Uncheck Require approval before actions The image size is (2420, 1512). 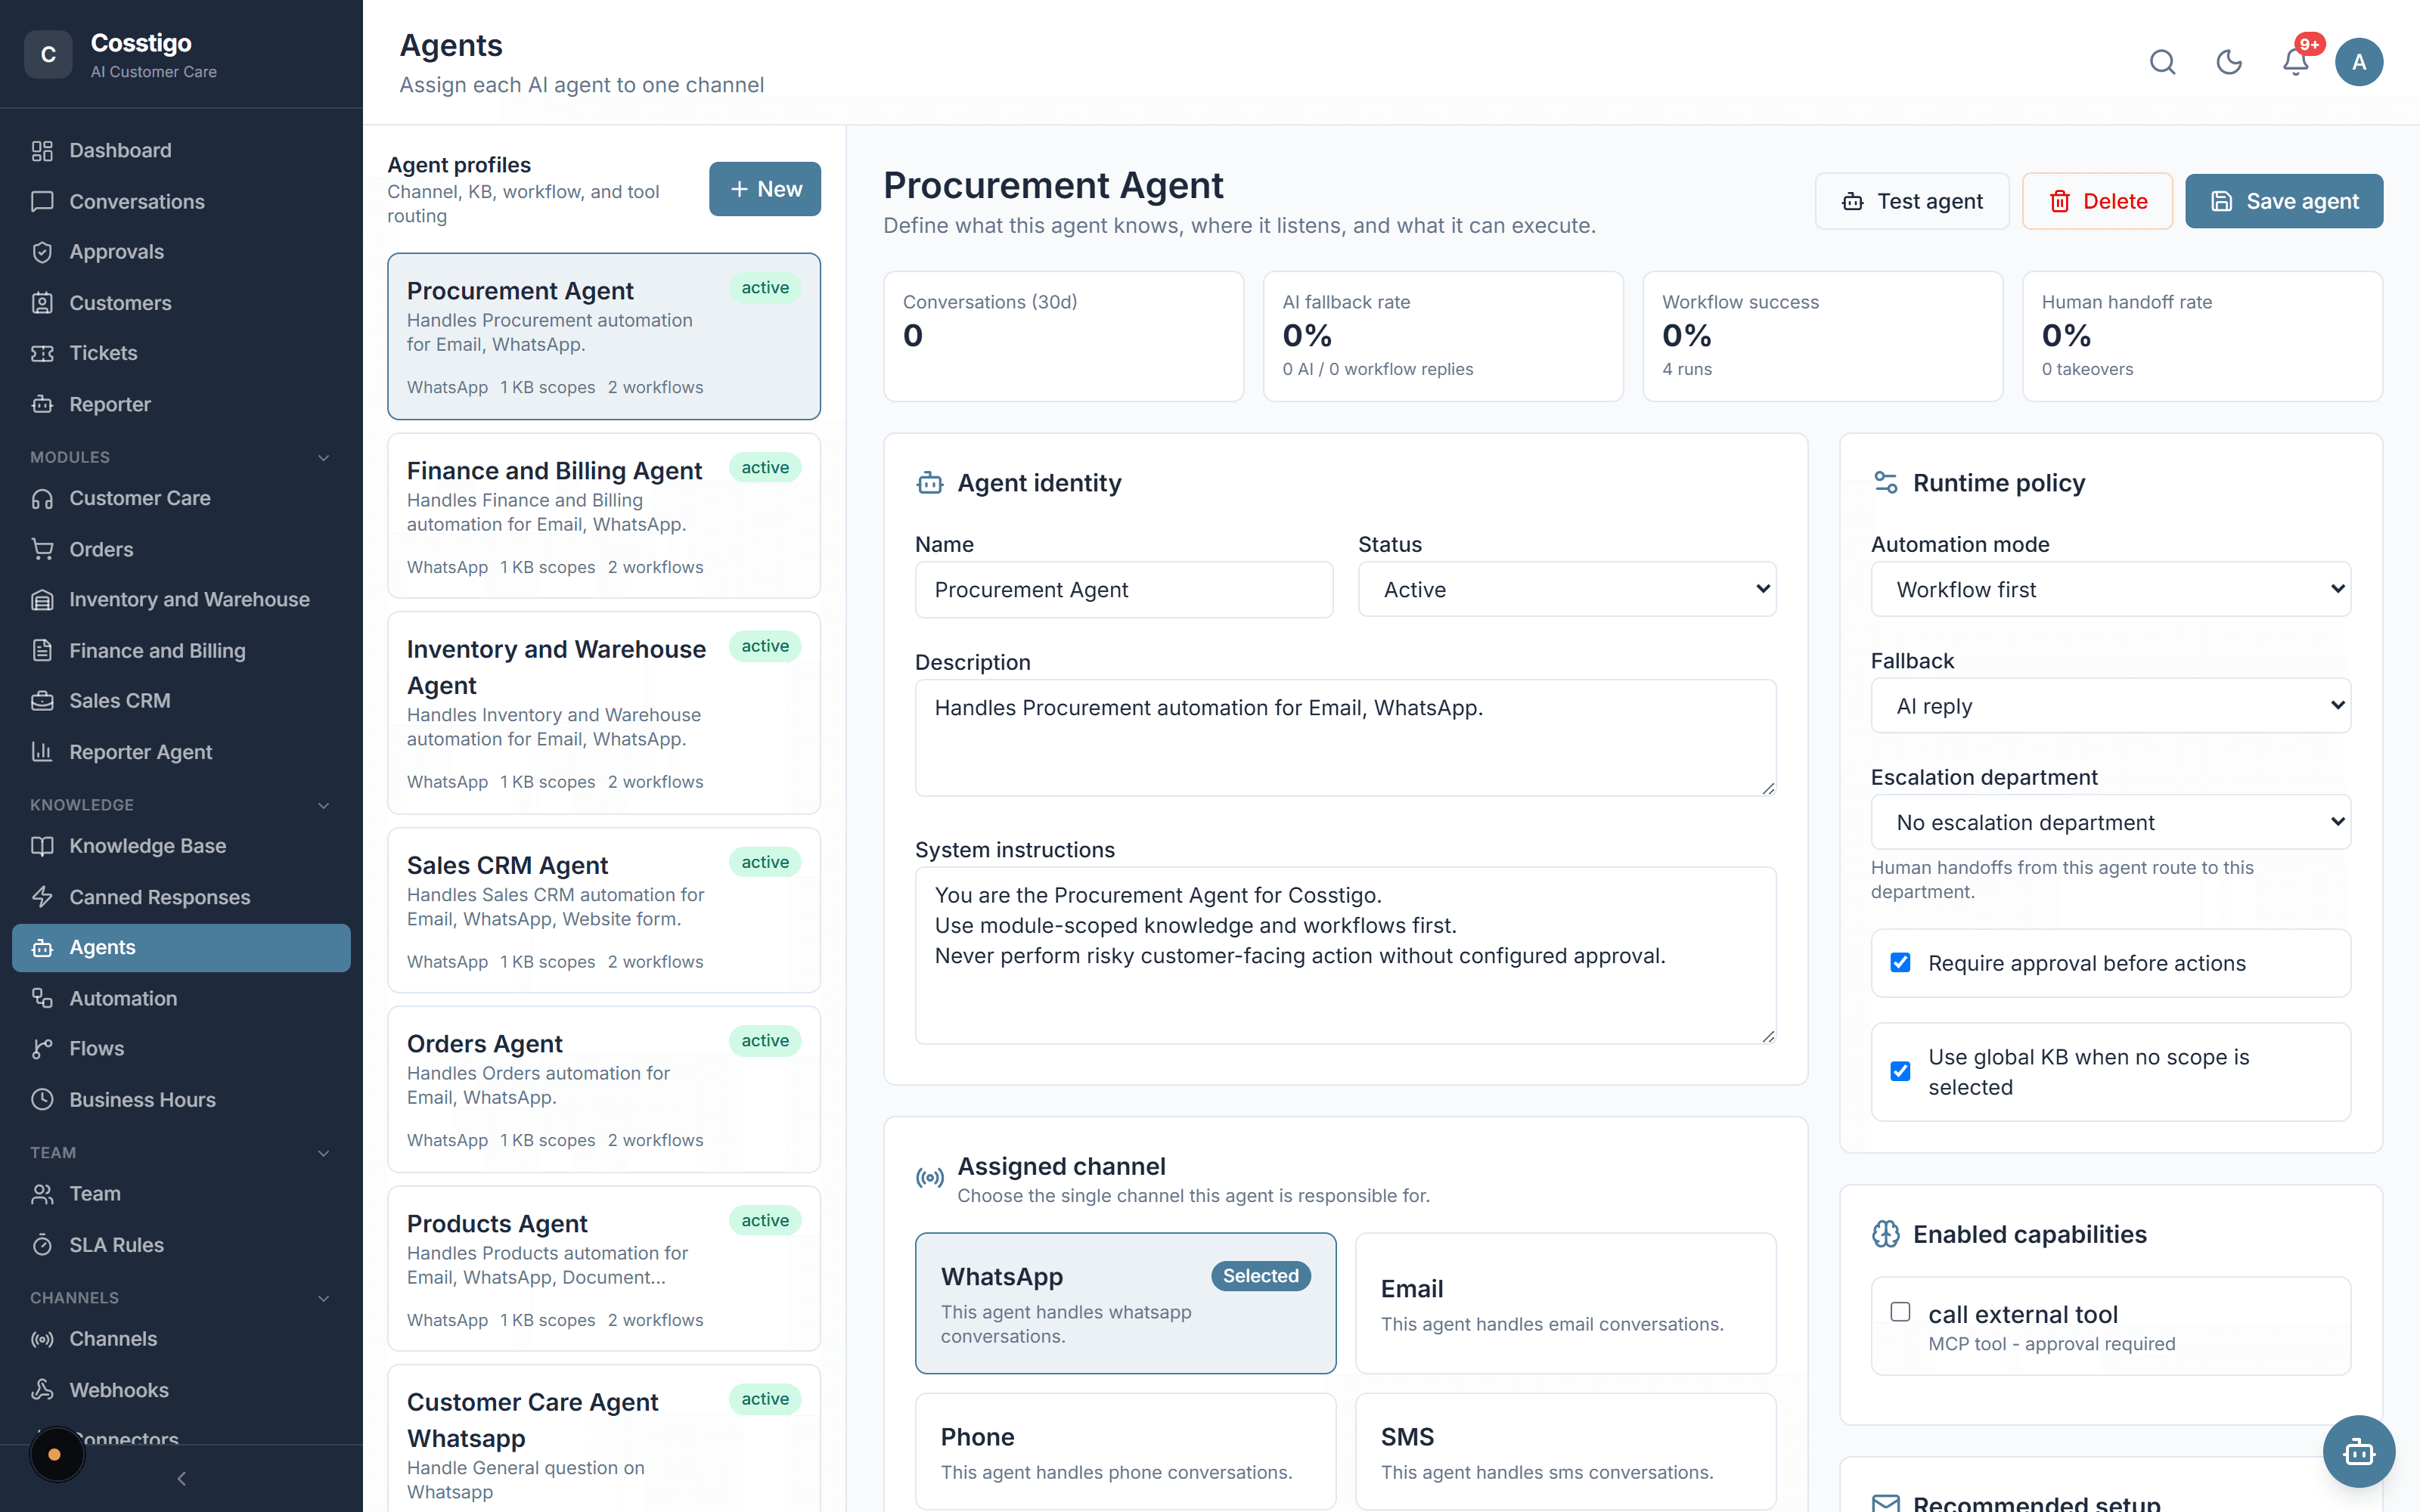[x=1900, y=962]
